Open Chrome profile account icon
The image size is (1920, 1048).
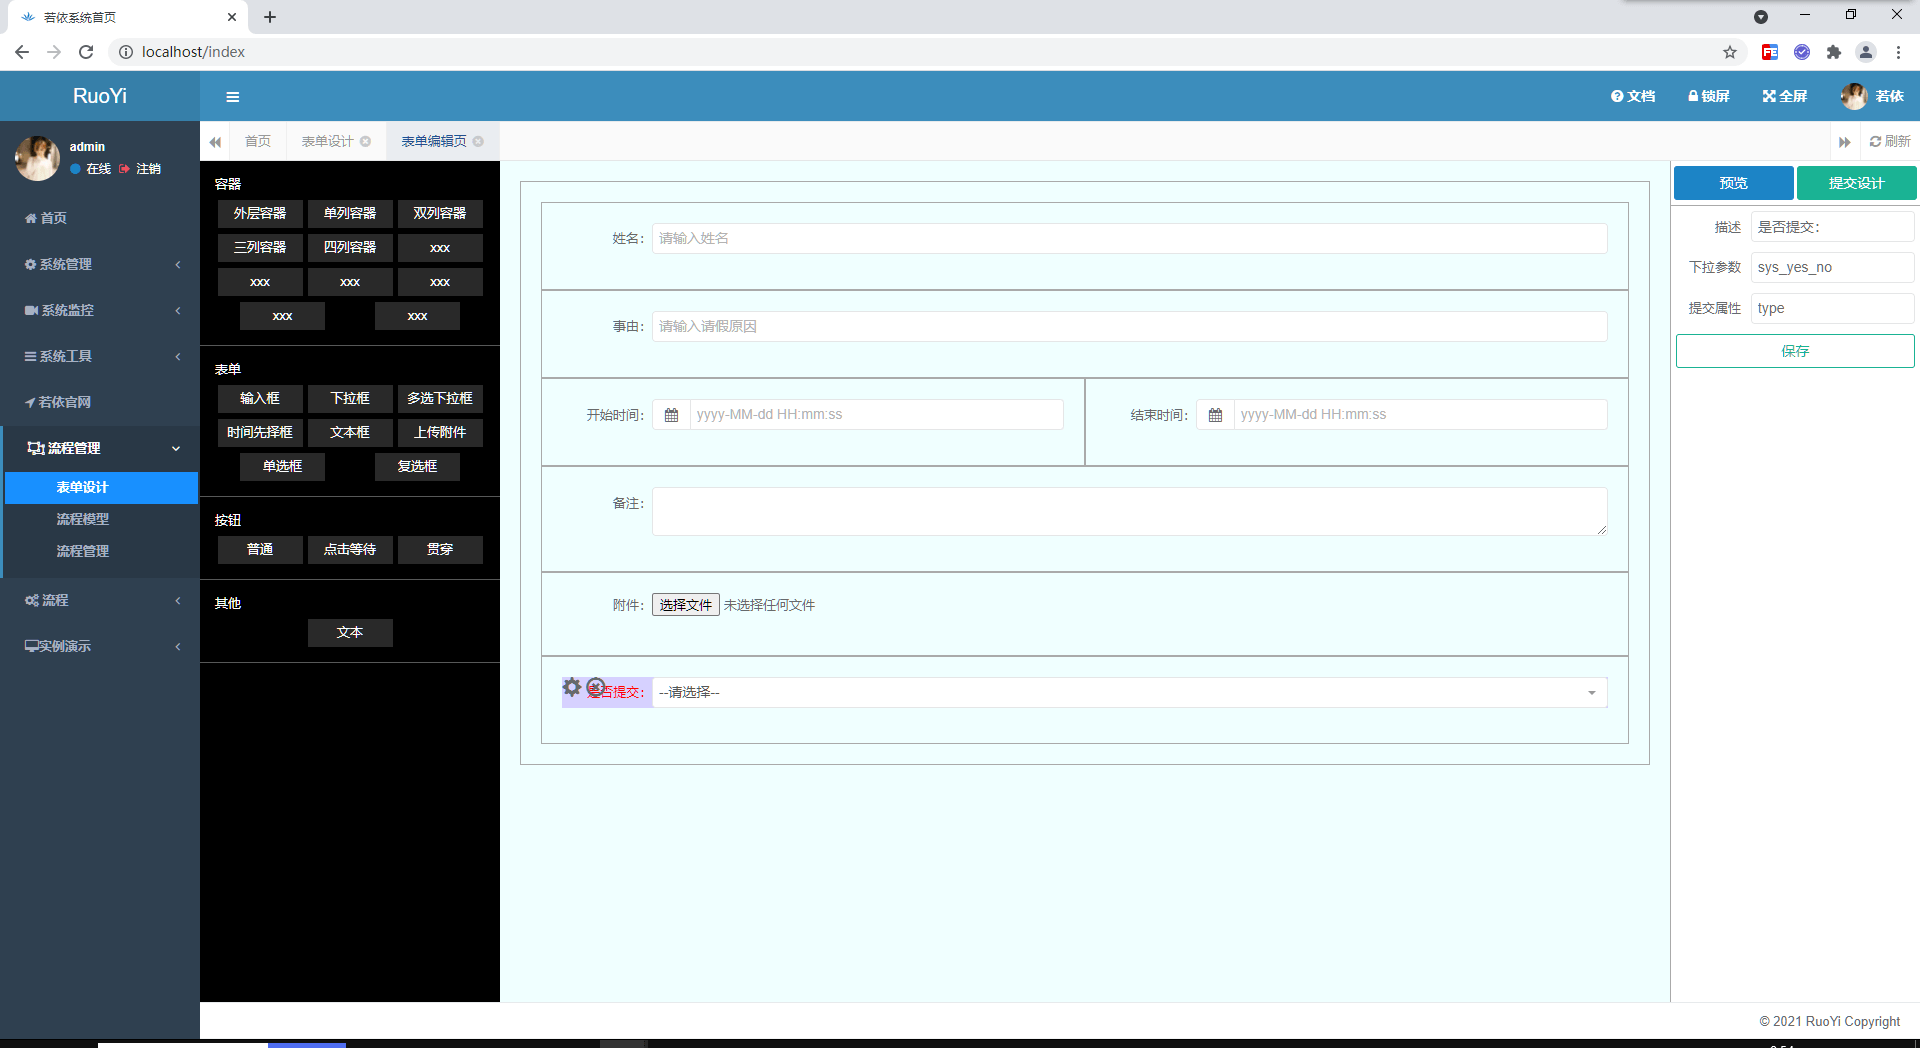(1866, 52)
